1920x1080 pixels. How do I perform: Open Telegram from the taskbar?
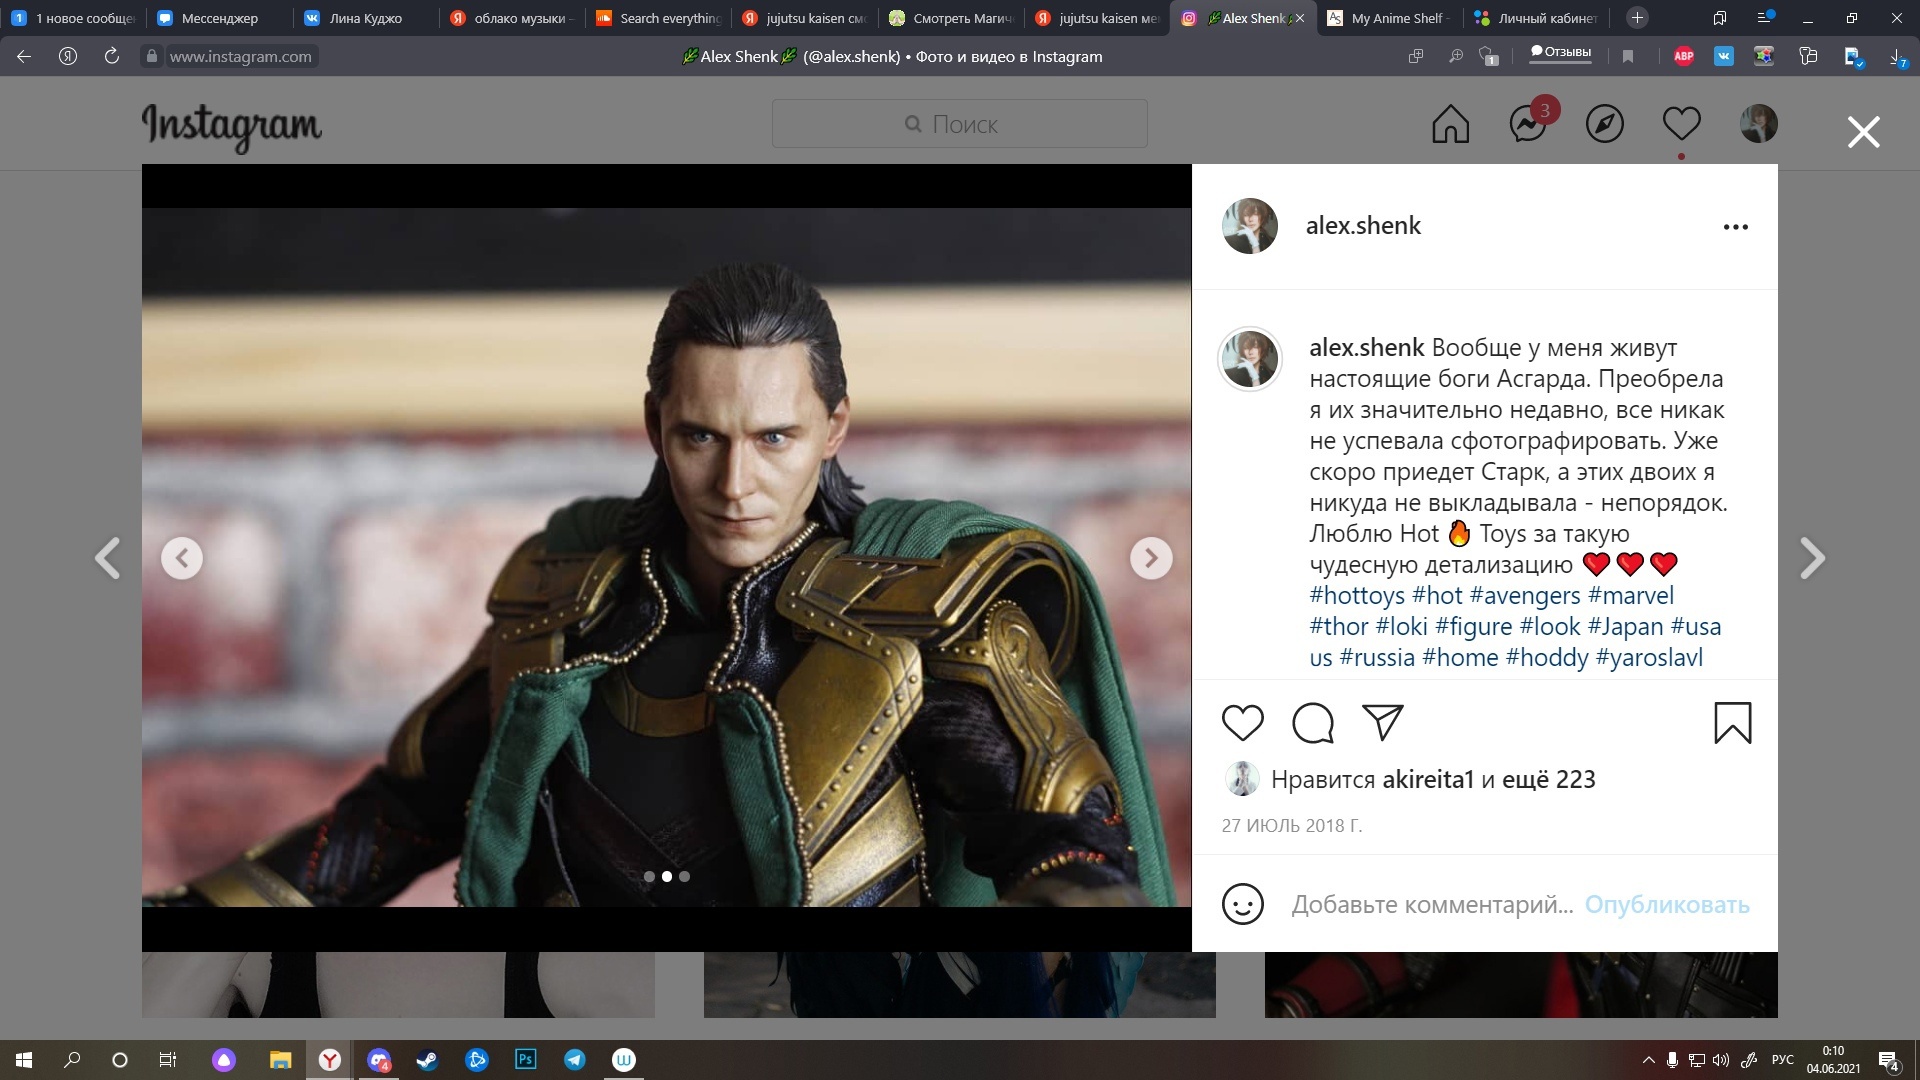point(575,1060)
